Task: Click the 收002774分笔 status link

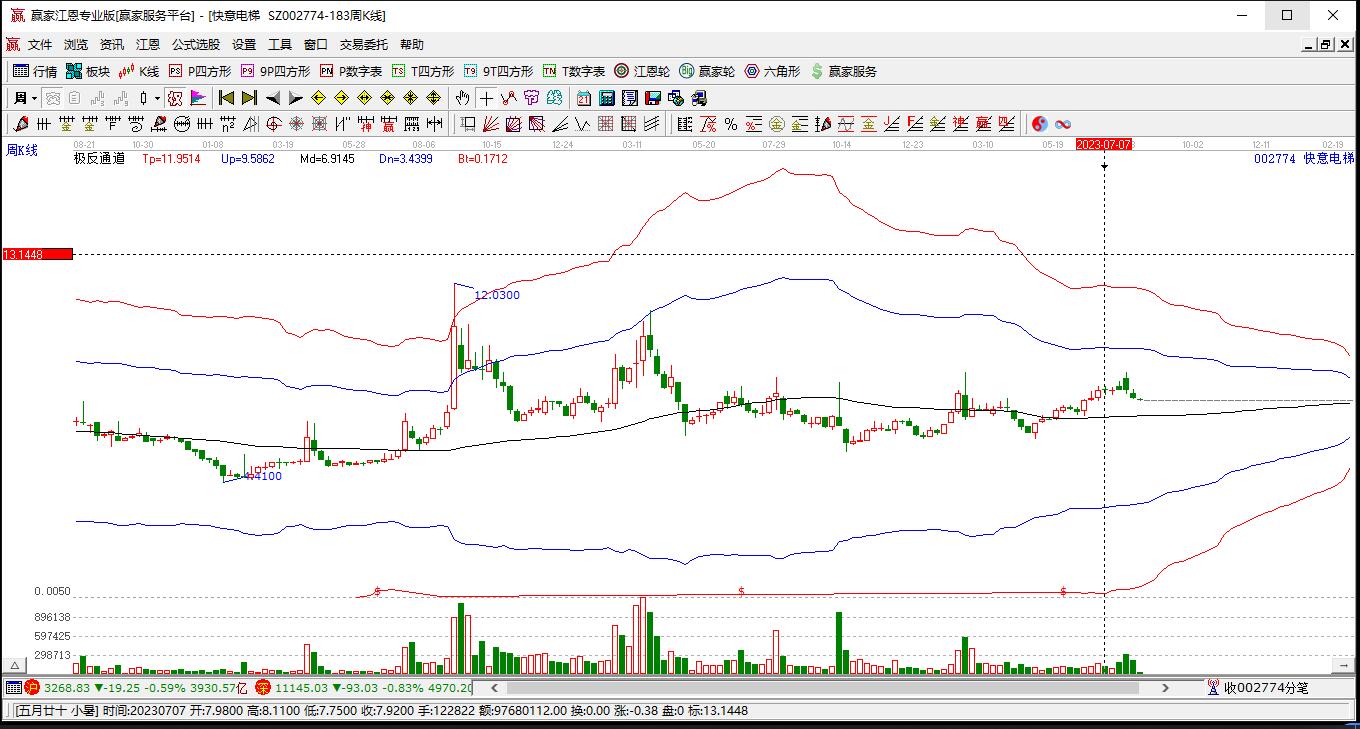Action: click(x=1265, y=688)
